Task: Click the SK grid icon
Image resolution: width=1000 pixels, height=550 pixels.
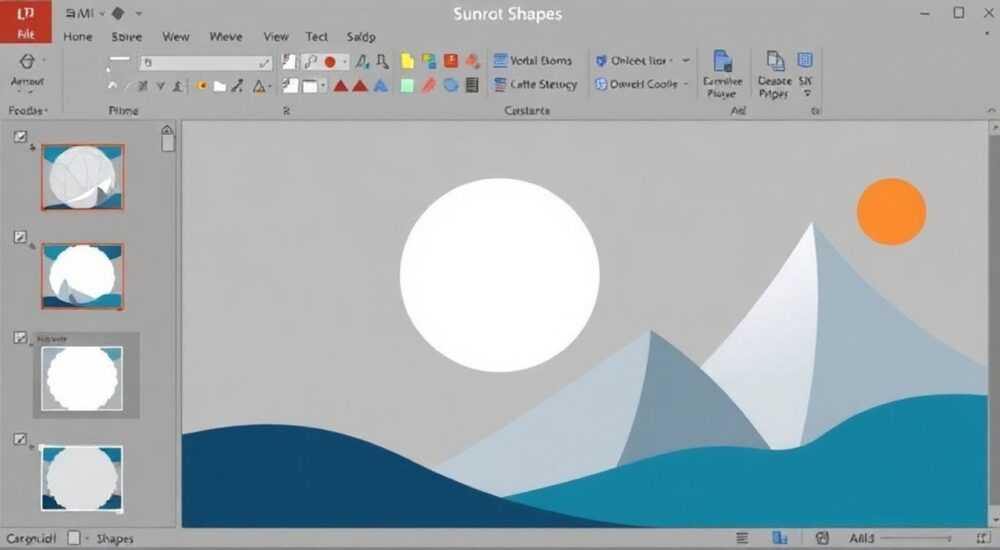Action: tap(805, 60)
